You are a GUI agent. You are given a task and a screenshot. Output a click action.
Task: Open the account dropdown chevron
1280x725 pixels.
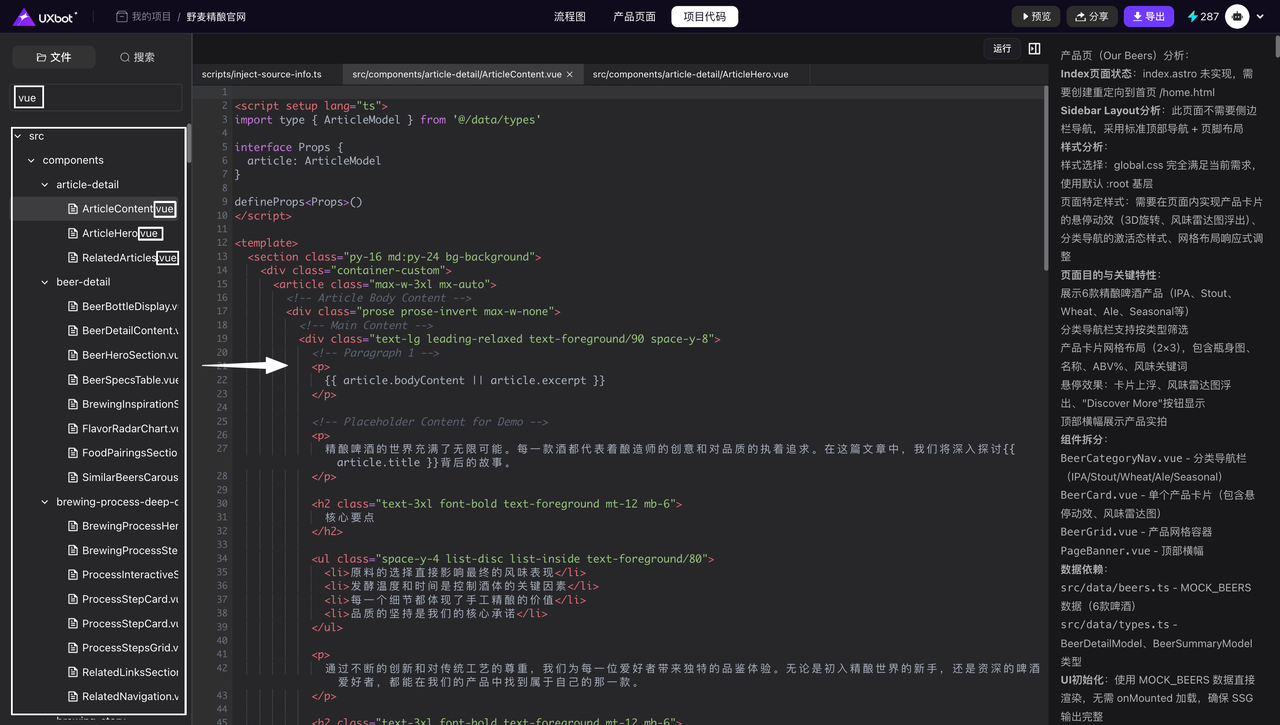click(1262, 17)
